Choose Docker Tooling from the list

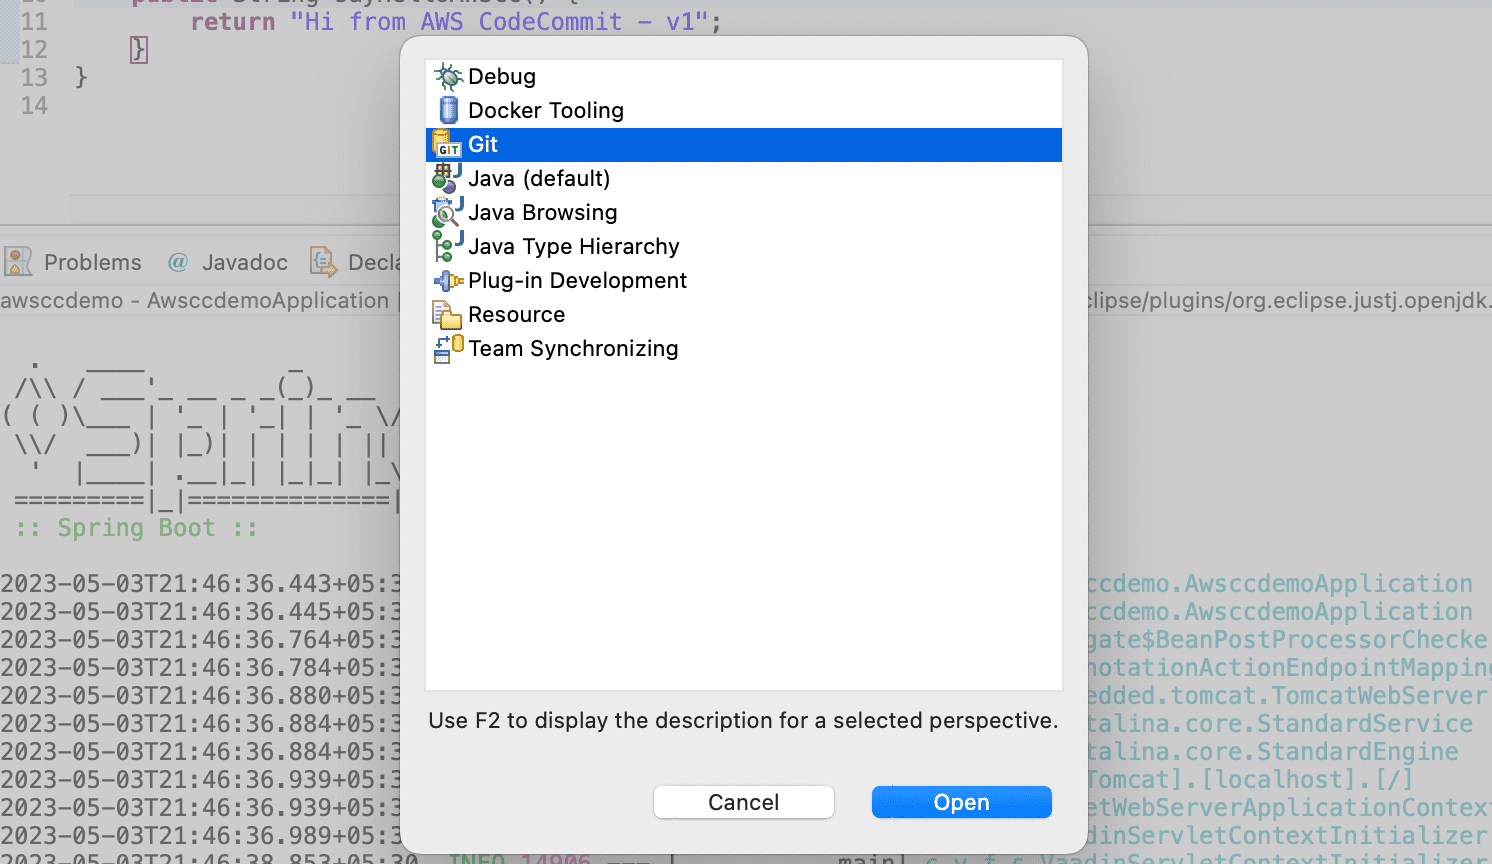click(744, 111)
